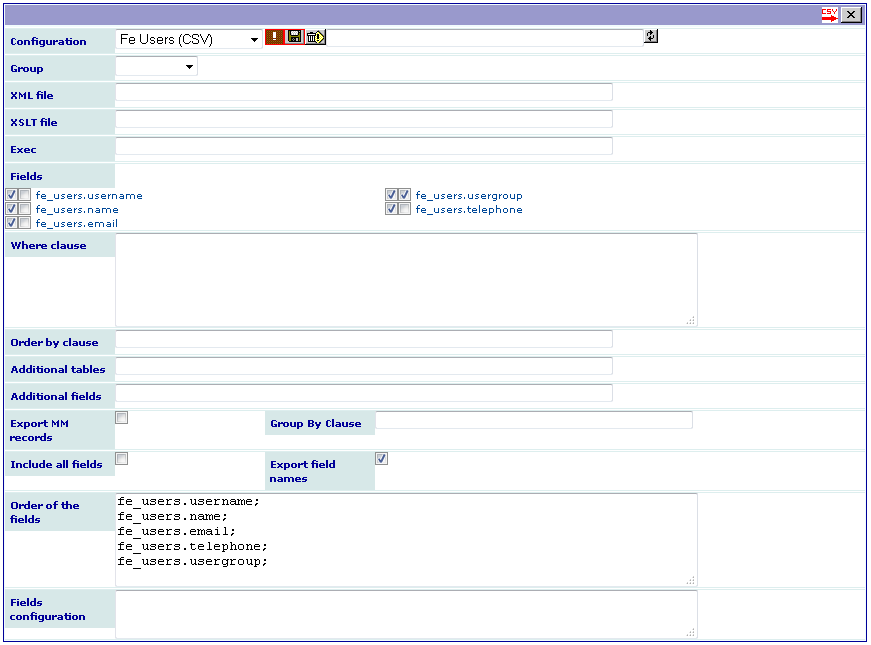Disable the Export field names checkbox
Viewport: 871px width, 645px height.
point(382,458)
